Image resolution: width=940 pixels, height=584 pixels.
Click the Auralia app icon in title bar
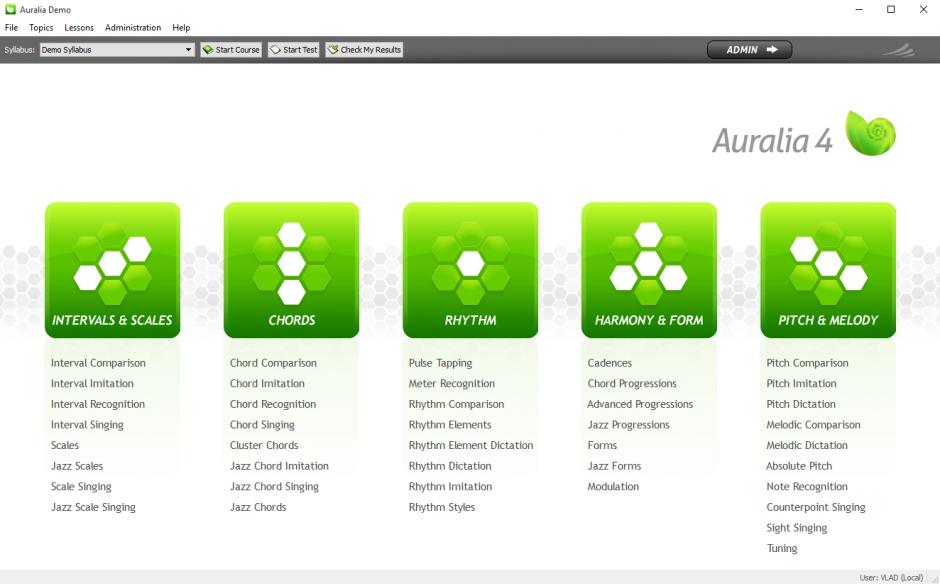(10, 10)
